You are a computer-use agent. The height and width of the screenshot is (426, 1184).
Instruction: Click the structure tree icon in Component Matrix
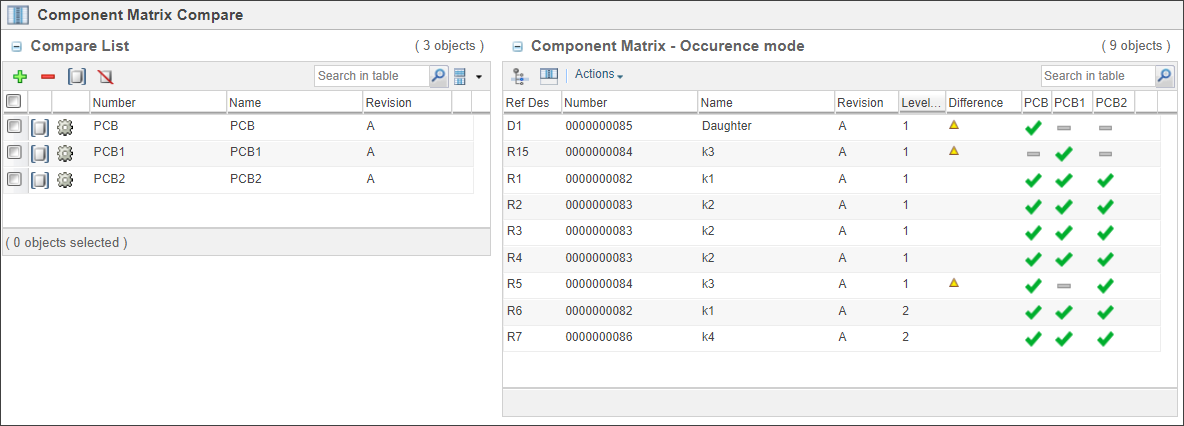point(520,76)
